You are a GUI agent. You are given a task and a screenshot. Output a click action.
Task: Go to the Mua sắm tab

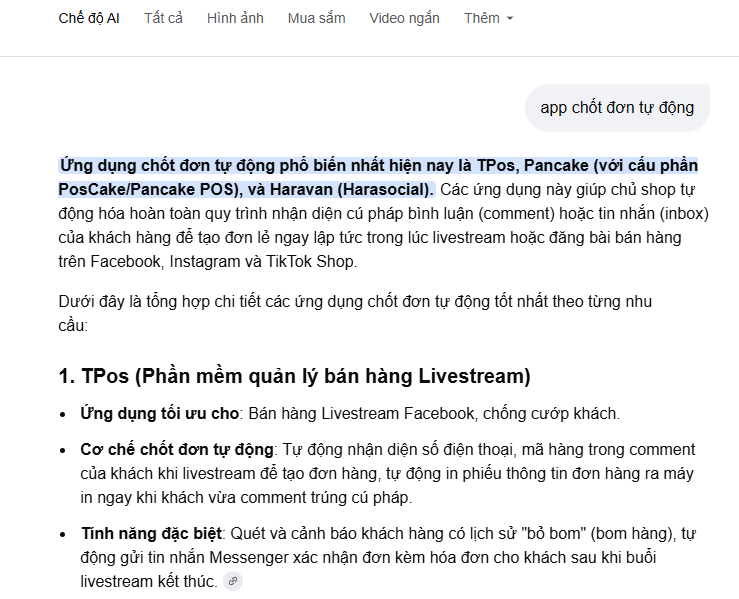[316, 18]
